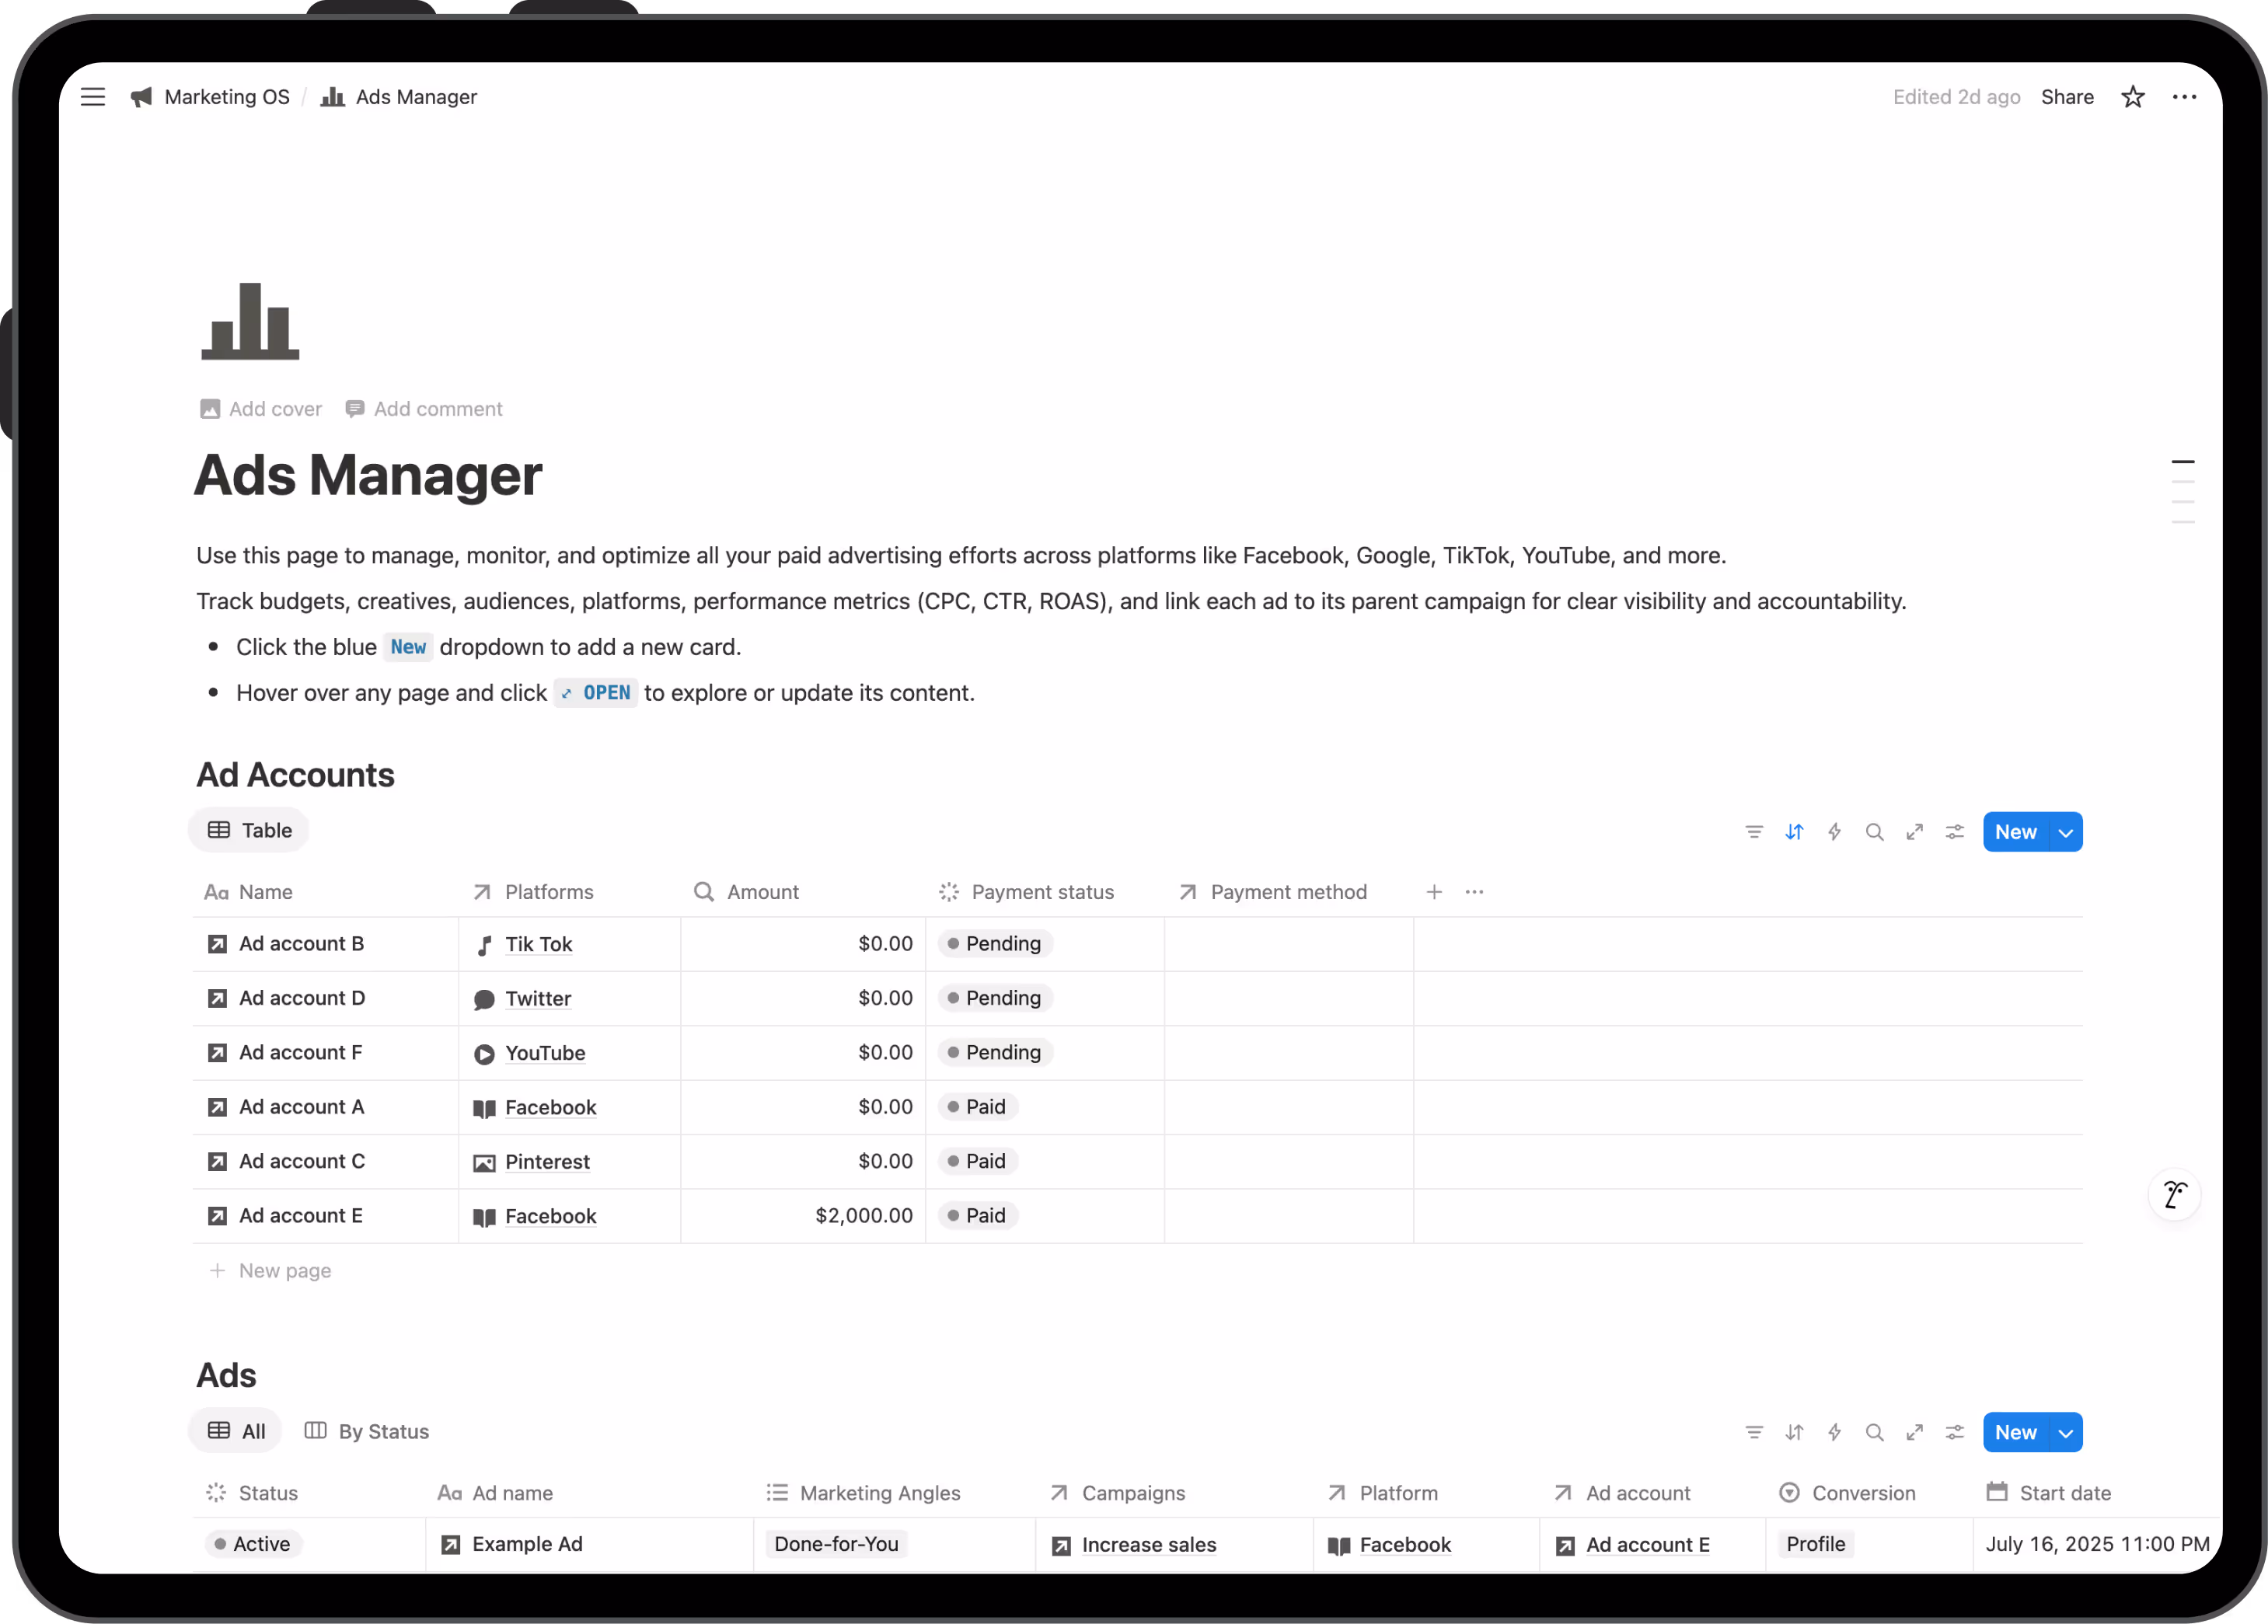Image resolution: width=2268 pixels, height=1624 pixels.
Task: Open view settings icon in Ad Accounts
Action: [x=1954, y=832]
